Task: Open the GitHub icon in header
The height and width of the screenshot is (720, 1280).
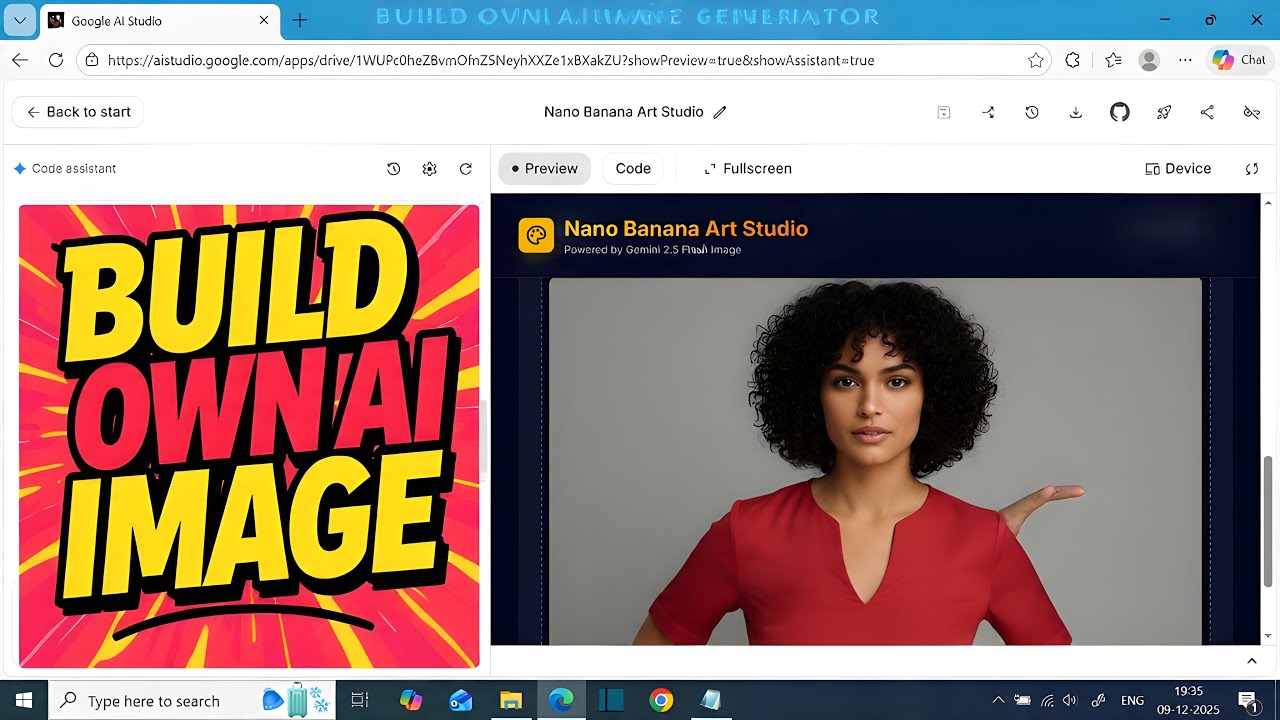Action: (x=1120, y=112)
